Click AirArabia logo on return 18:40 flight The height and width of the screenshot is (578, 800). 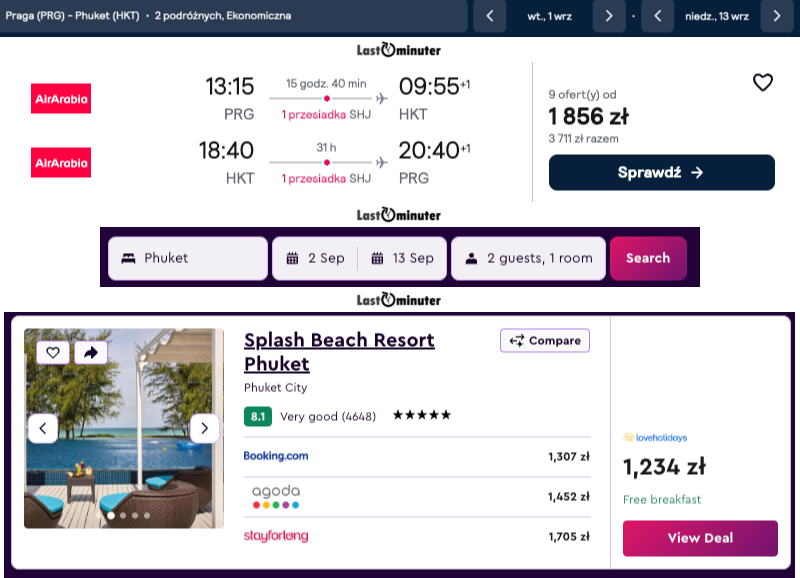click(61, 162)
